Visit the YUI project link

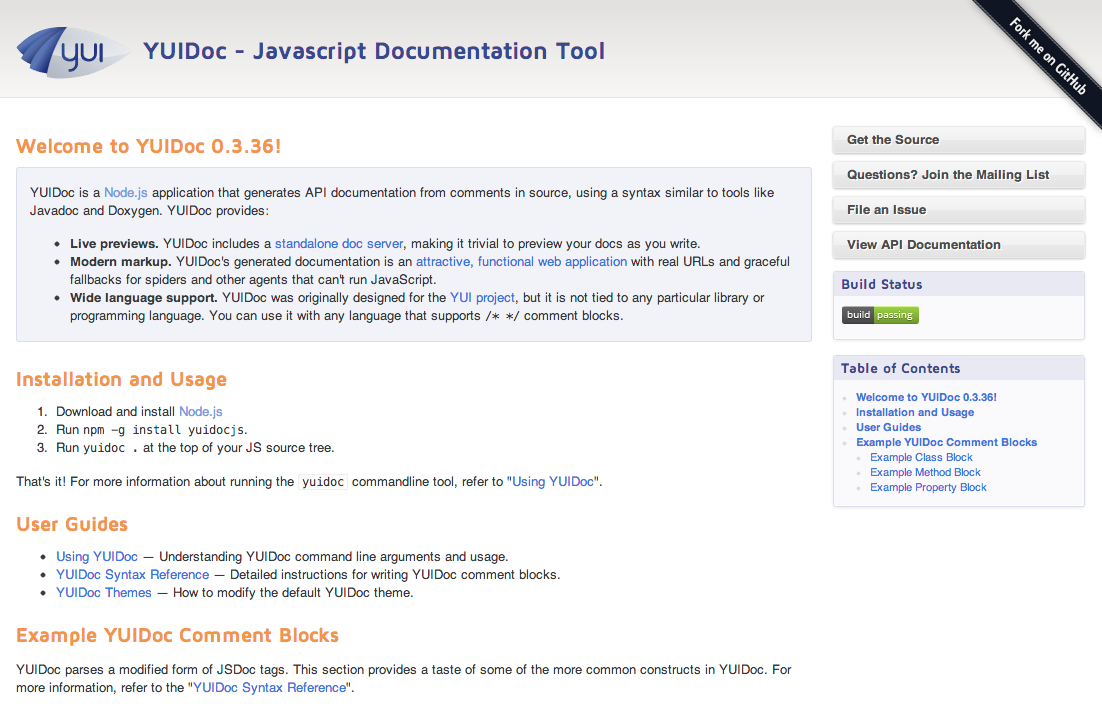(x=482, y=298)
